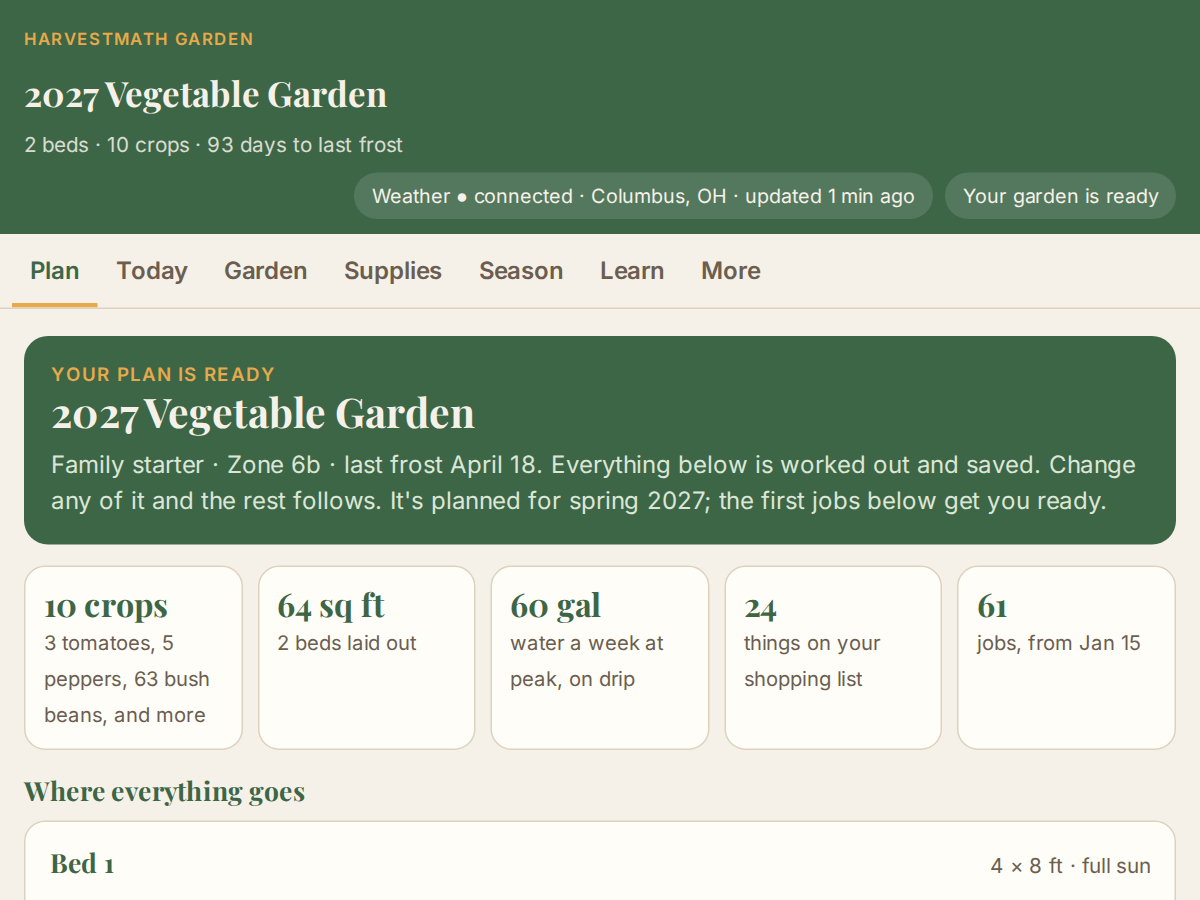
Task: Open the Today tab
Action: (152, 271)
